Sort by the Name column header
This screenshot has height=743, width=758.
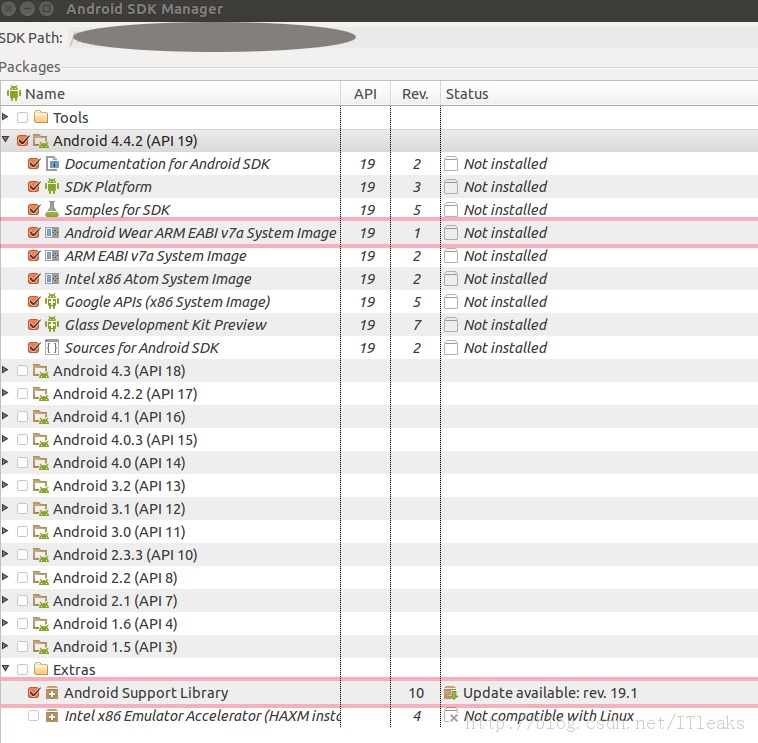[x=170, y=93]
